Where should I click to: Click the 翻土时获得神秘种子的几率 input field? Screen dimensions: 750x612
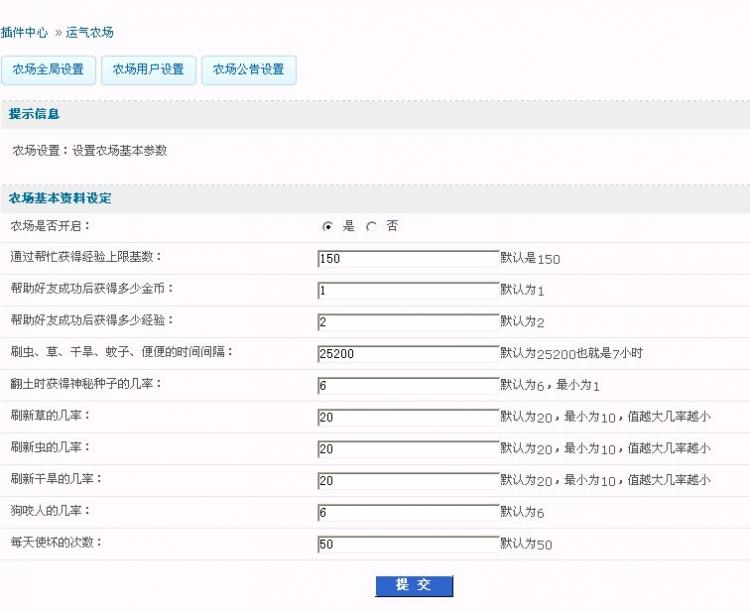pyautogui.click(x=407, y=385)
